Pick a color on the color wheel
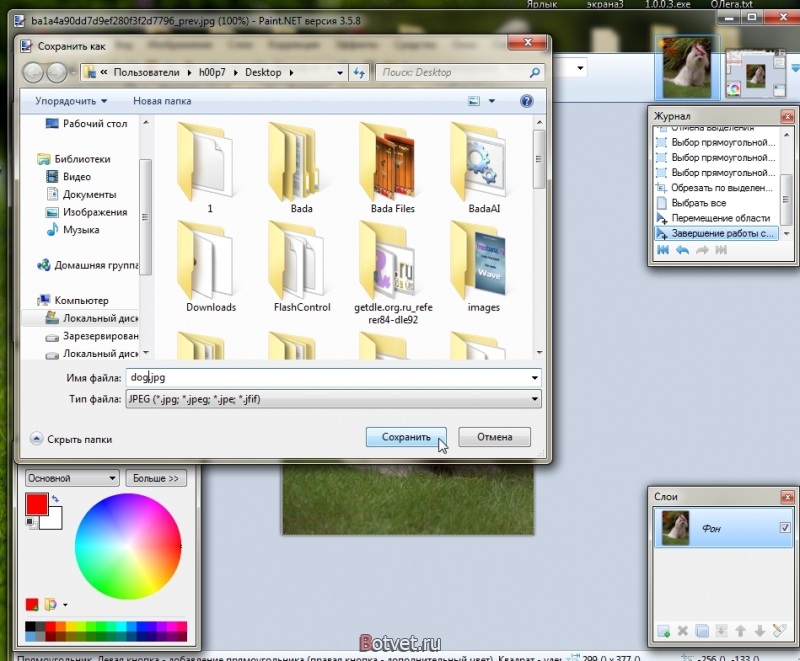800x661 pixels. tap(128, 546)
